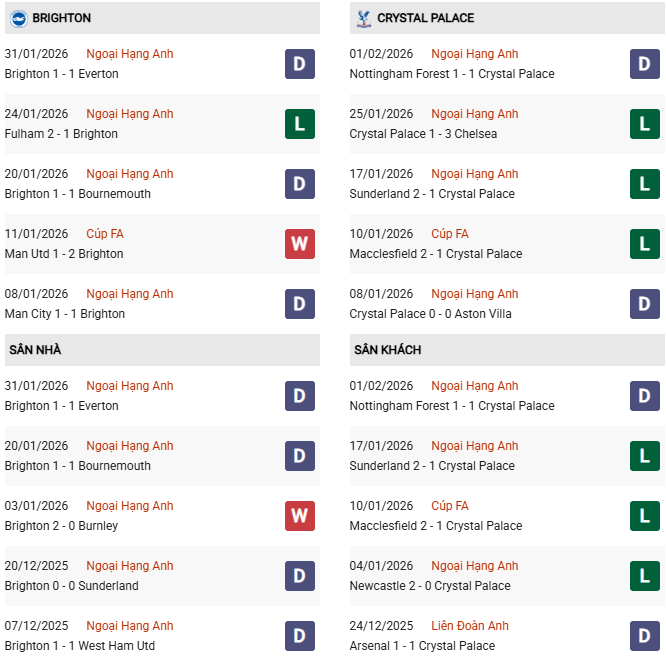Click the Brighton club crest icon

coord(18,18)
